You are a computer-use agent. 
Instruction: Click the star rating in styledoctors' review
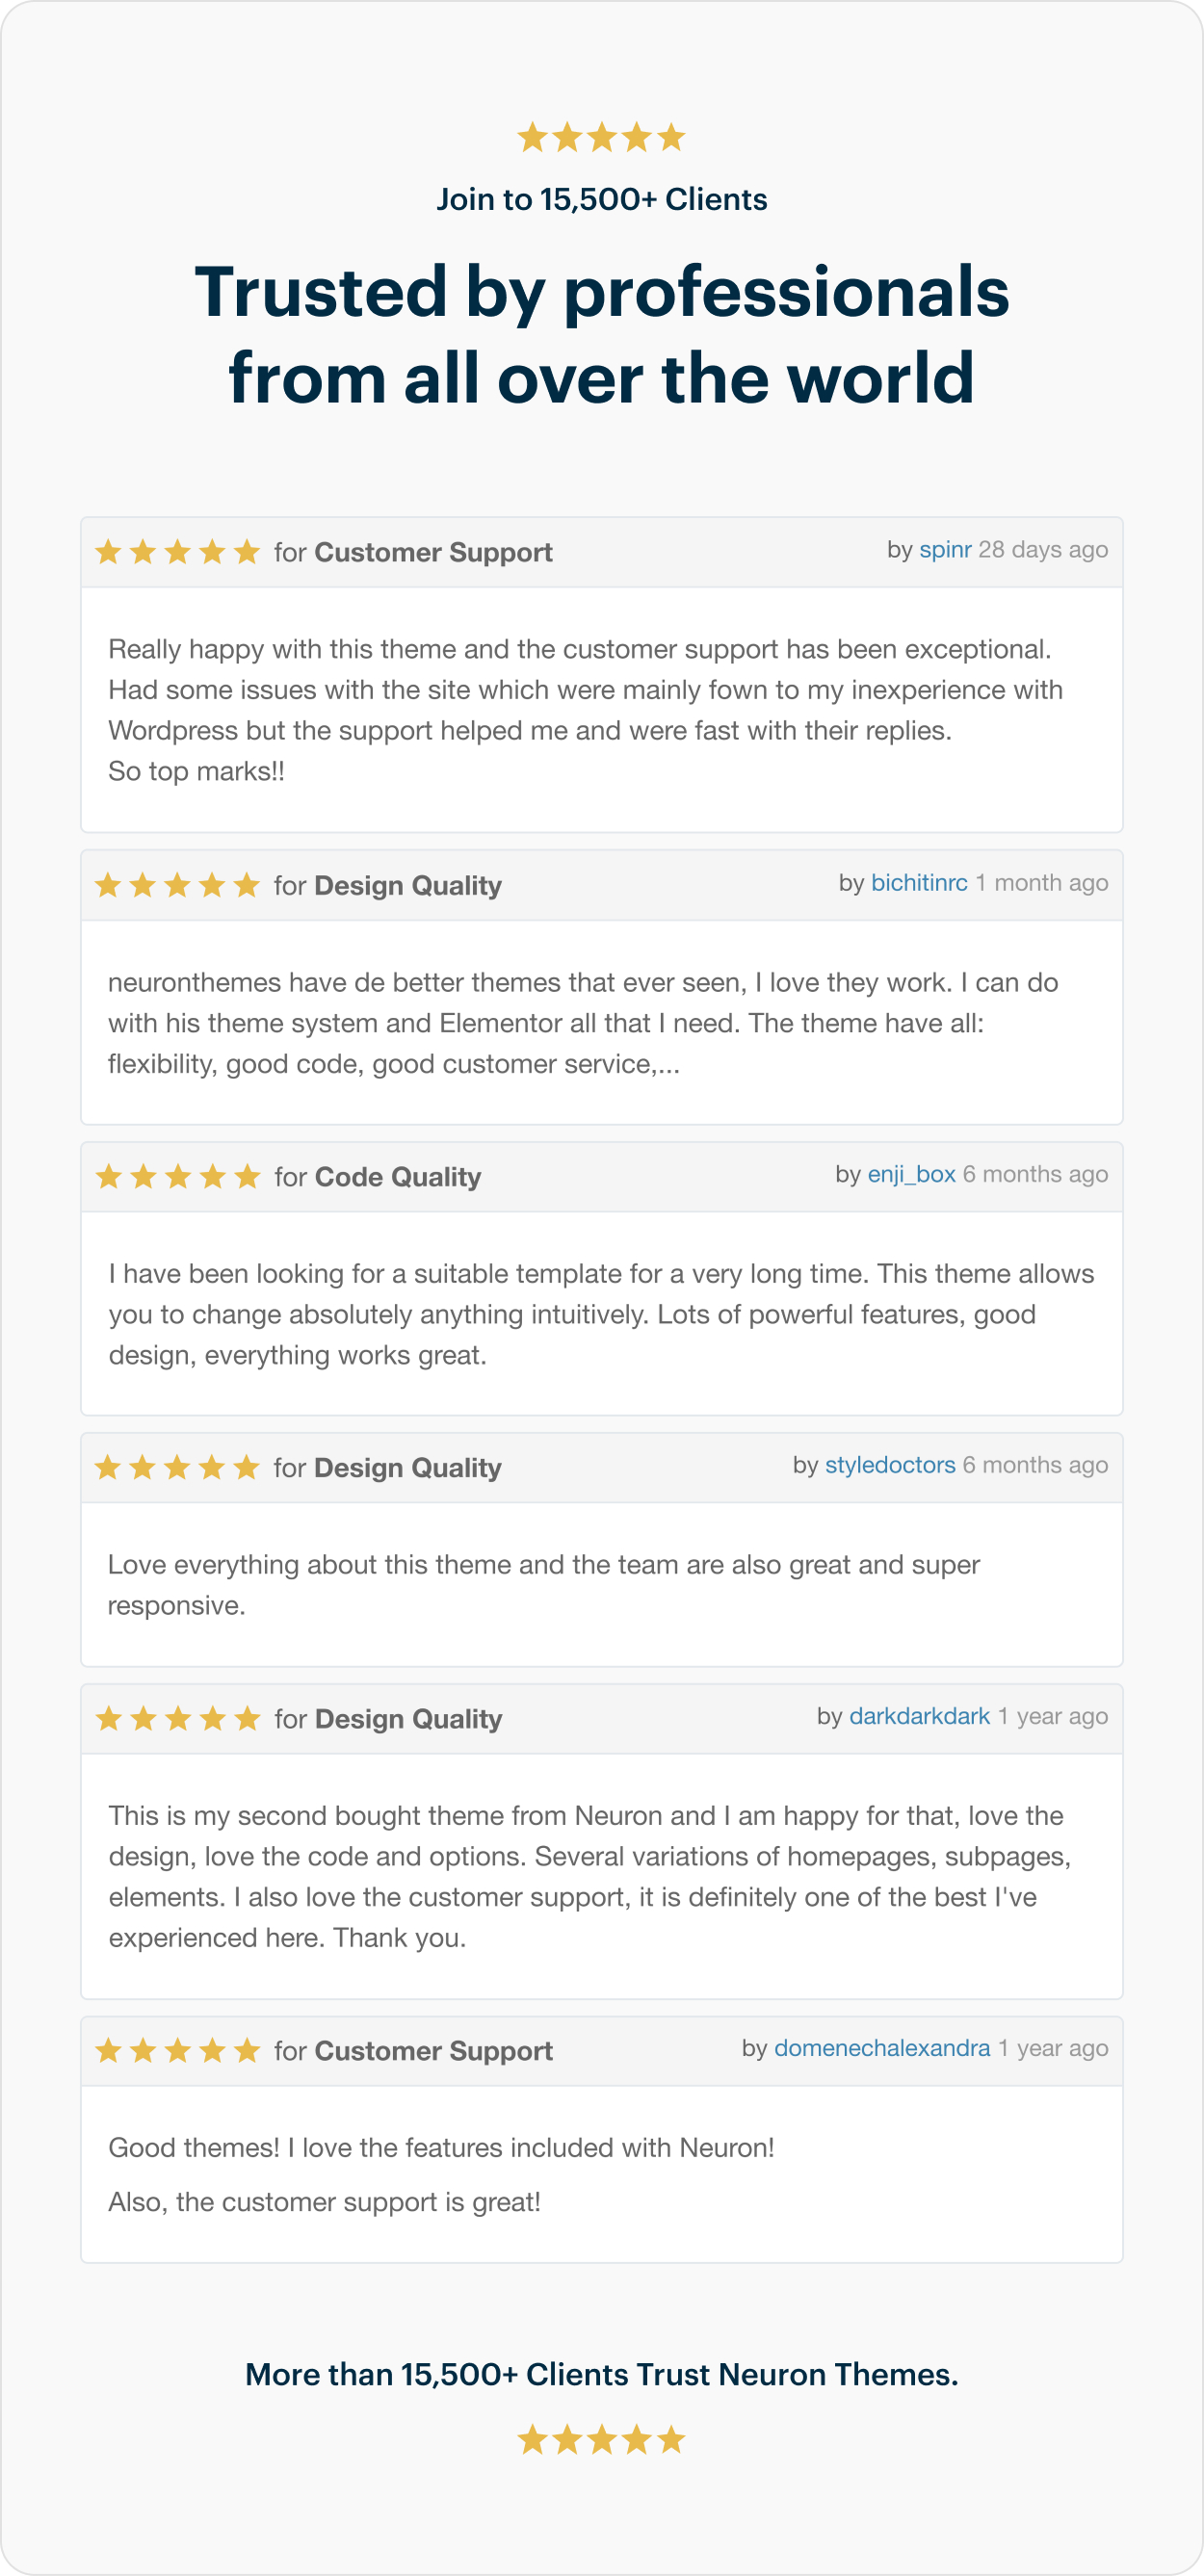[x=177, y=1467]
